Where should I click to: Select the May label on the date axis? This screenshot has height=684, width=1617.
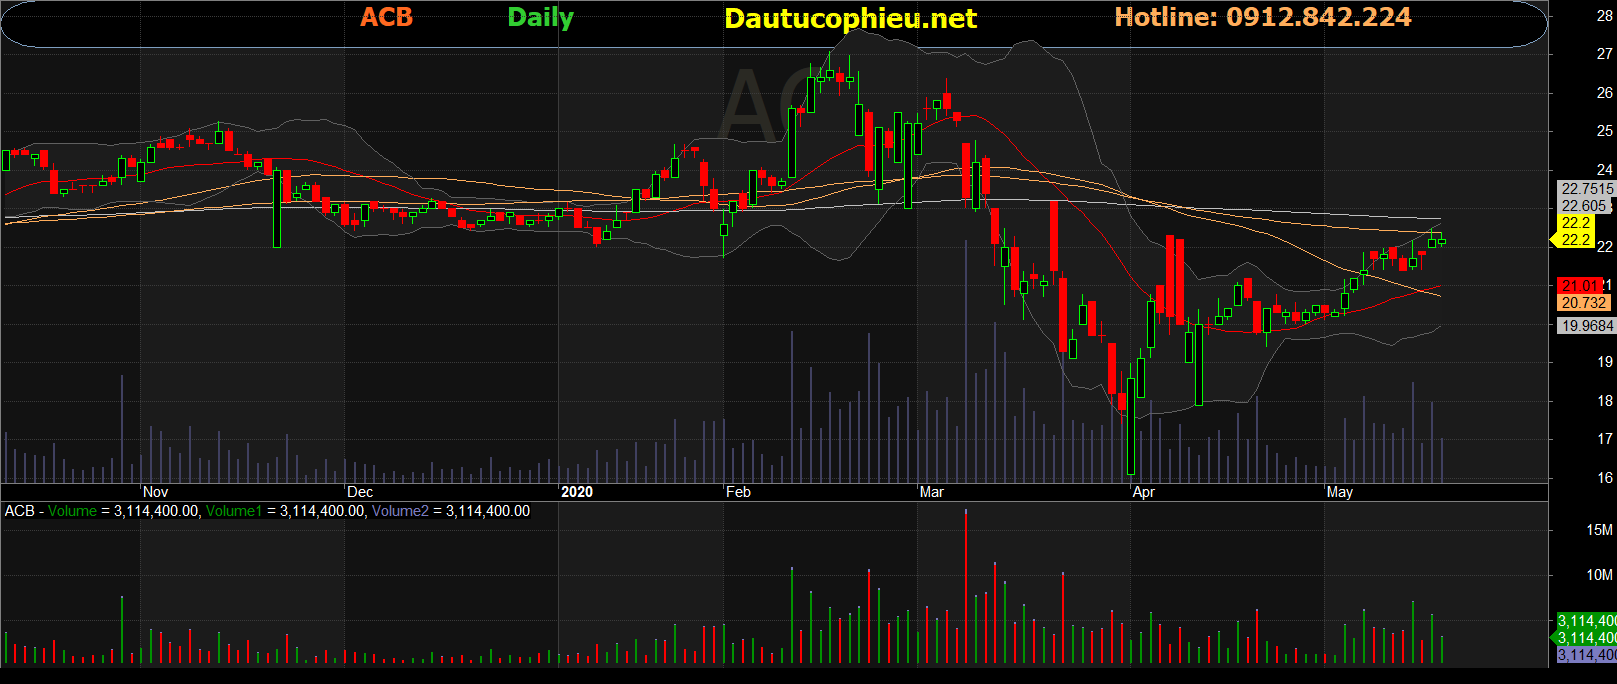(x=1339, y=492)
